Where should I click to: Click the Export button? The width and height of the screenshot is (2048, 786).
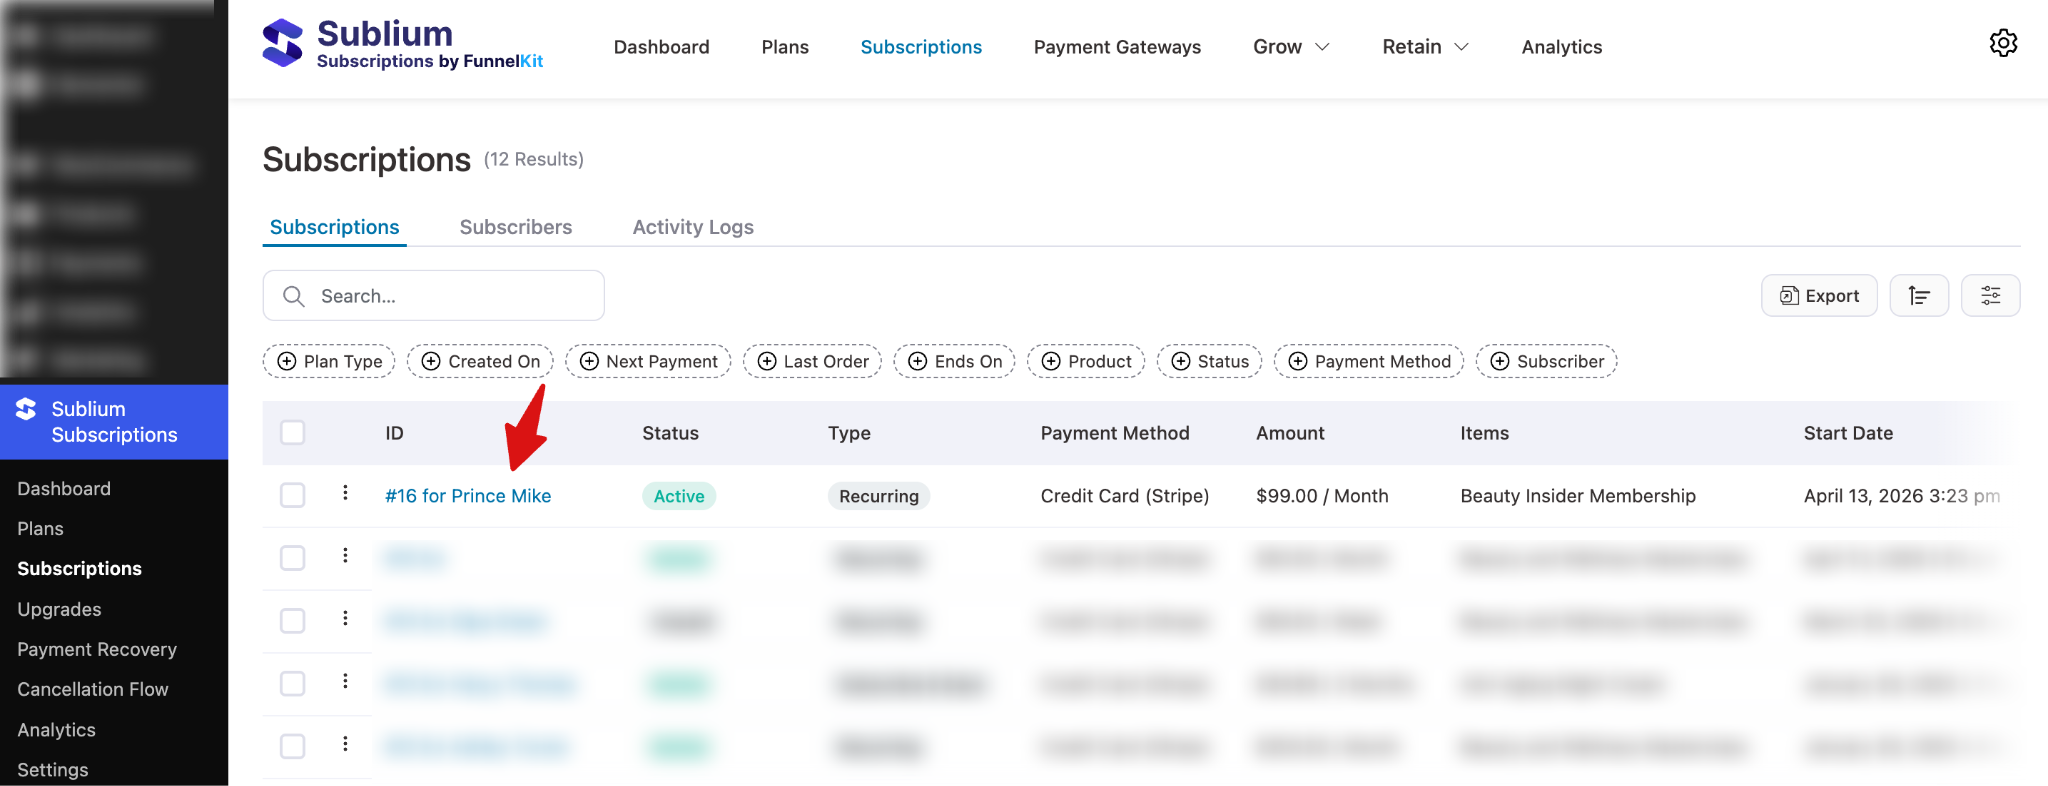tap(1819, 296)
